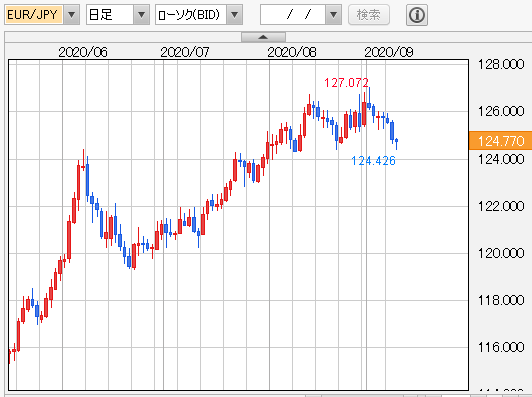This screenshot has width=532, height=397.
Task: Open the EUR/JPY currency pair dropdown
Action: coord(71,15)
